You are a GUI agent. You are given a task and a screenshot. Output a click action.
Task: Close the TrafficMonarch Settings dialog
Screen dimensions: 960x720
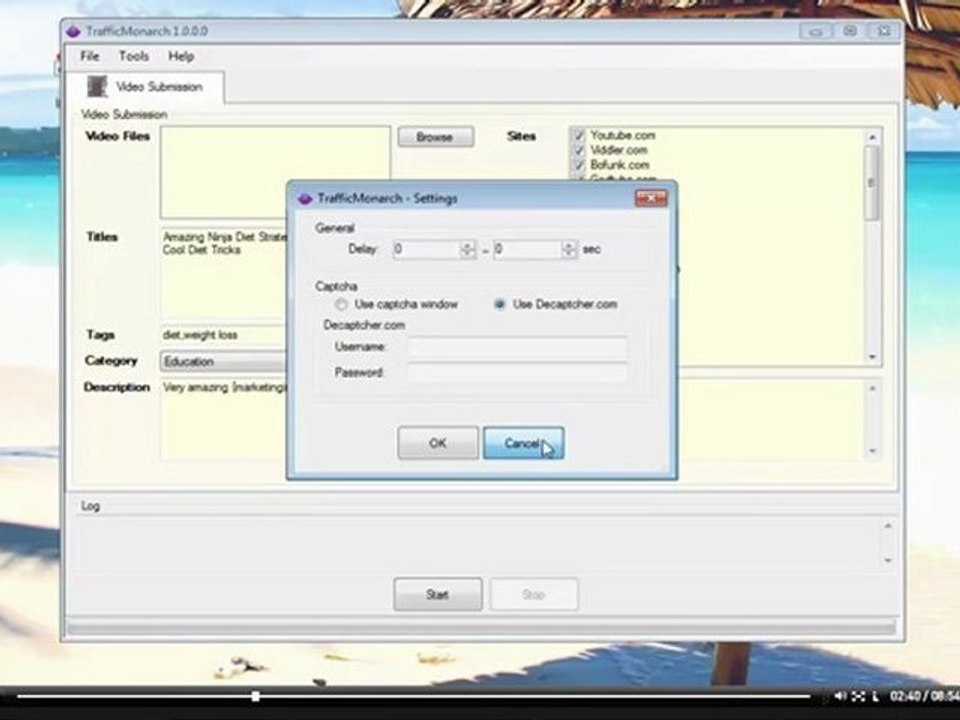[x=651, y=198]
